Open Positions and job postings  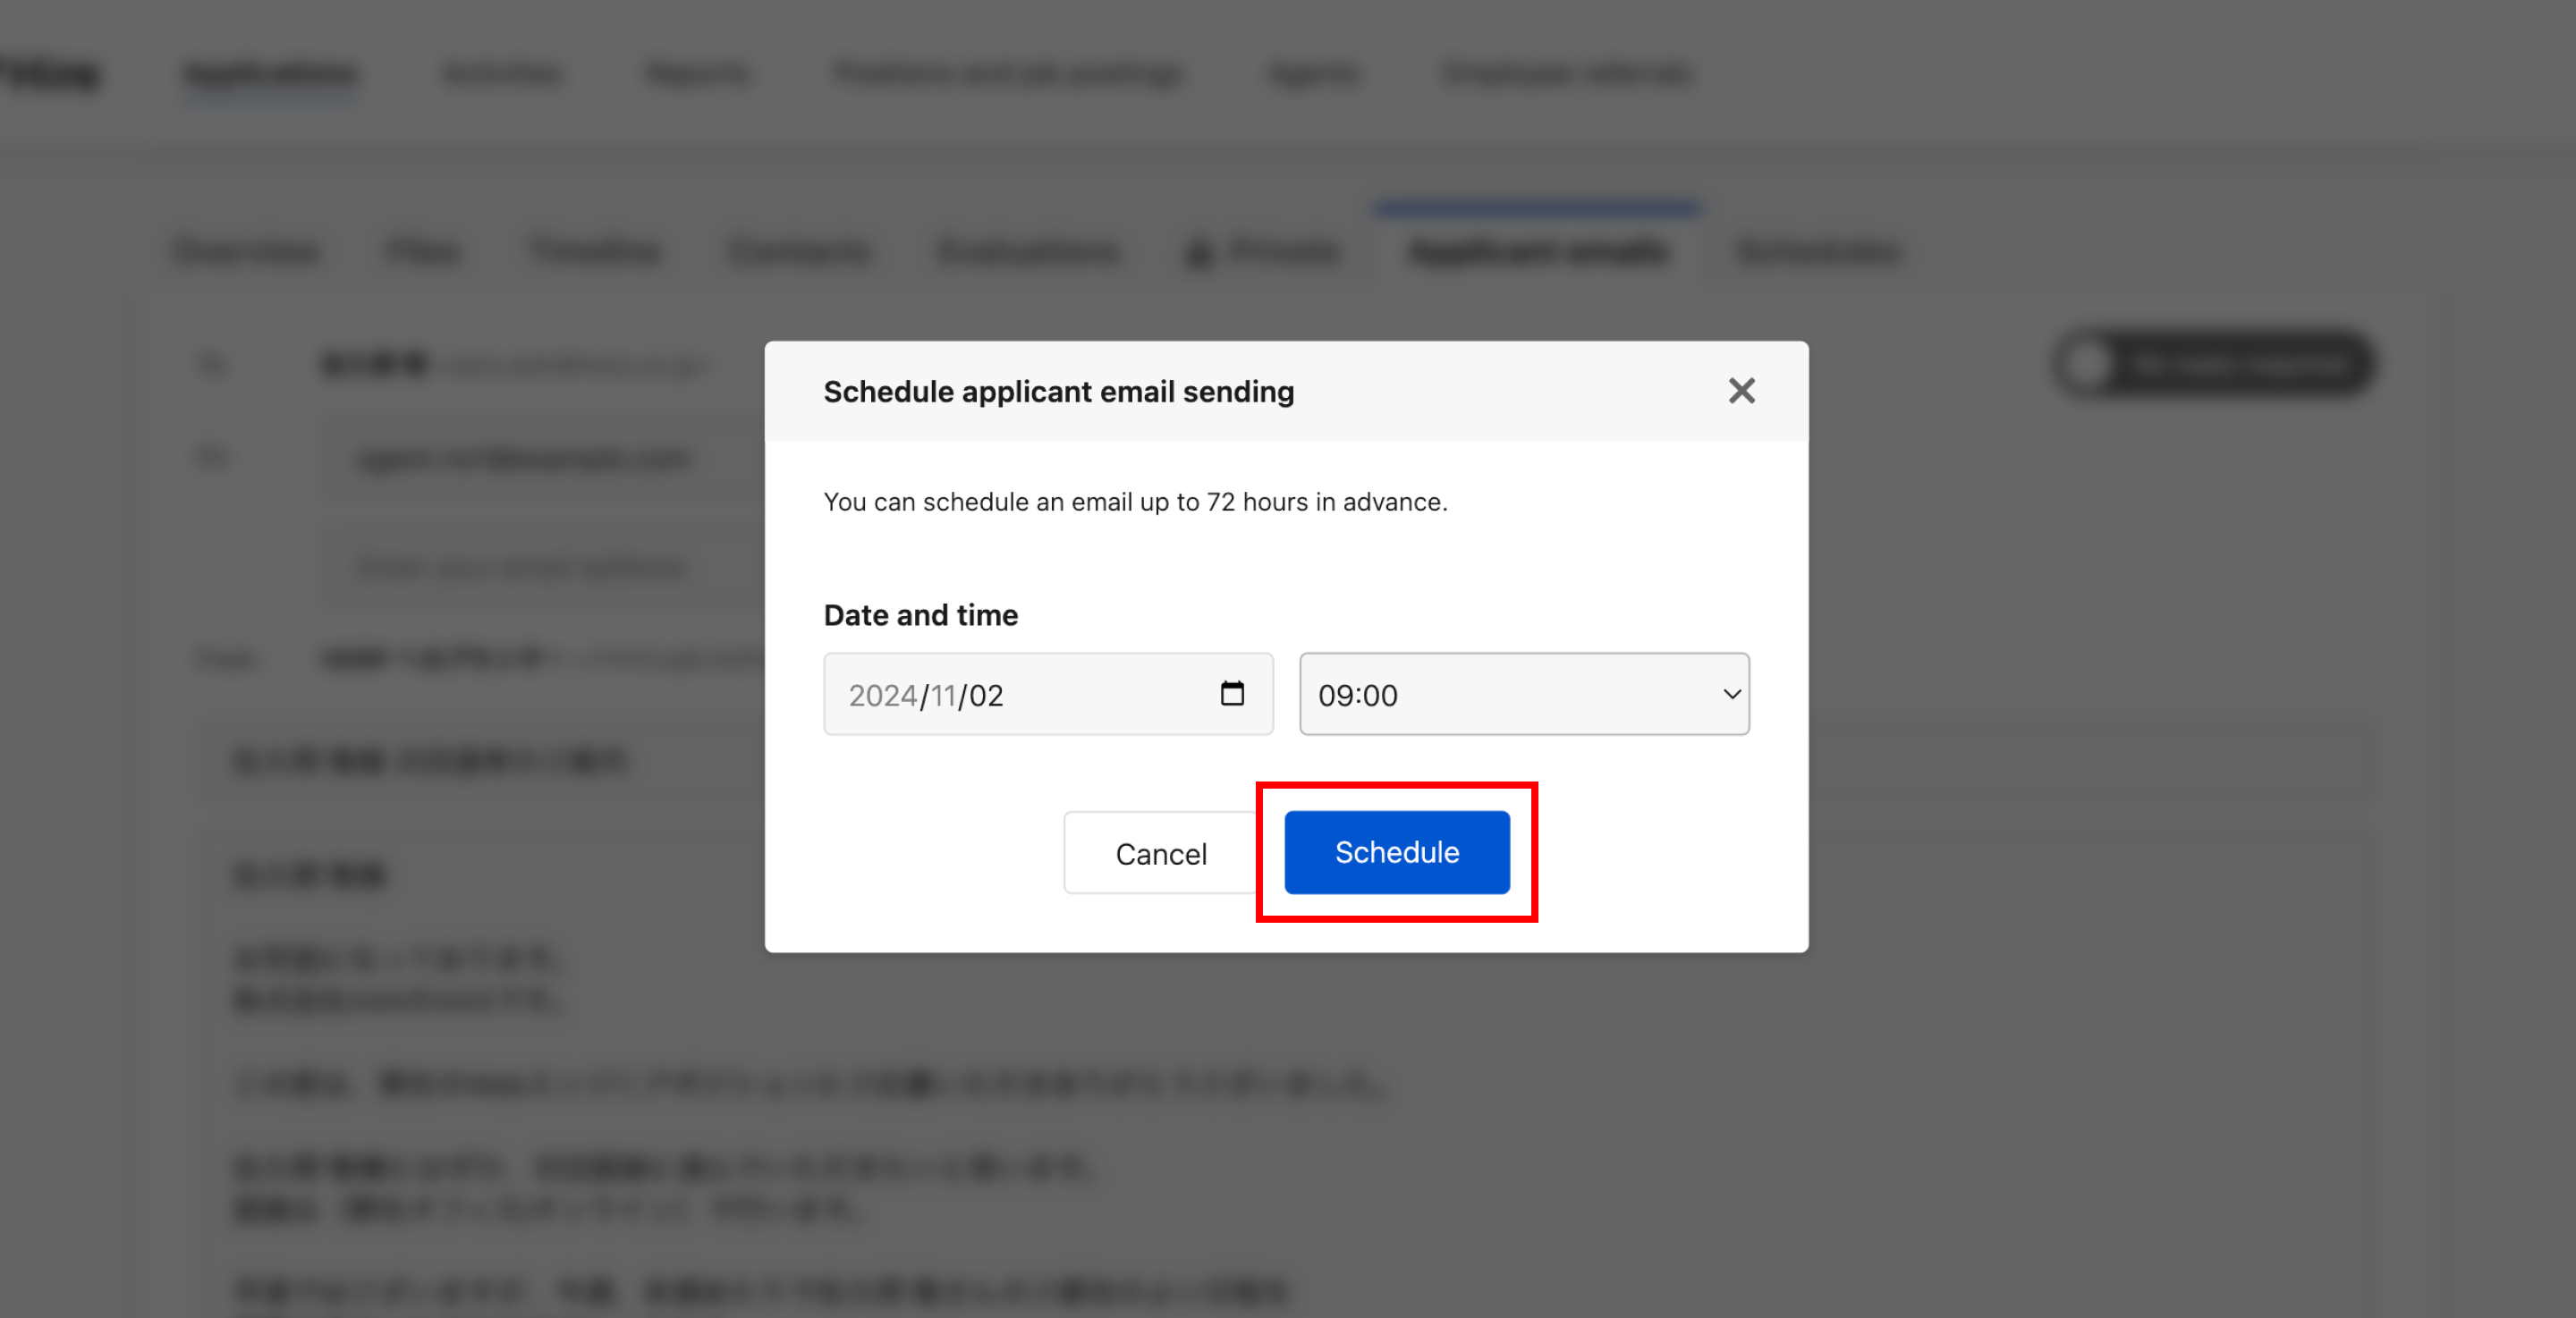[1008, 74]
